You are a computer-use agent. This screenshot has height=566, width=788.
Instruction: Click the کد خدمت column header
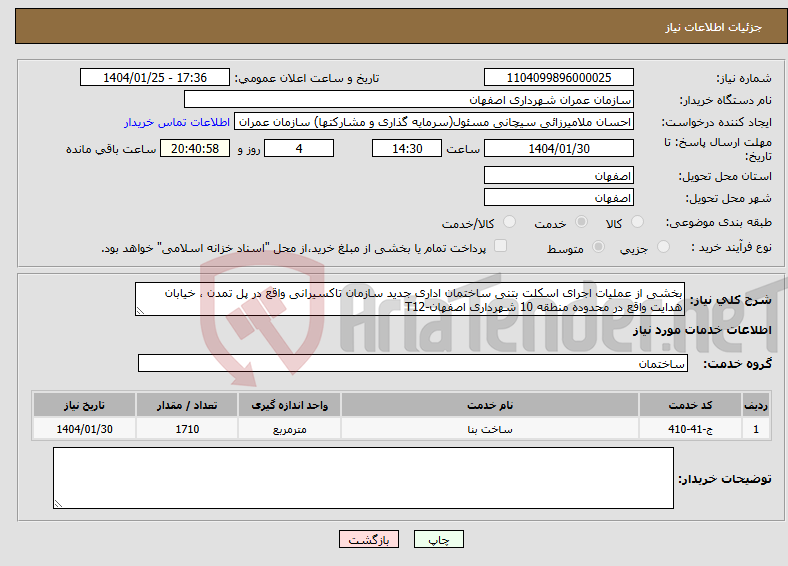coord(691,405)
